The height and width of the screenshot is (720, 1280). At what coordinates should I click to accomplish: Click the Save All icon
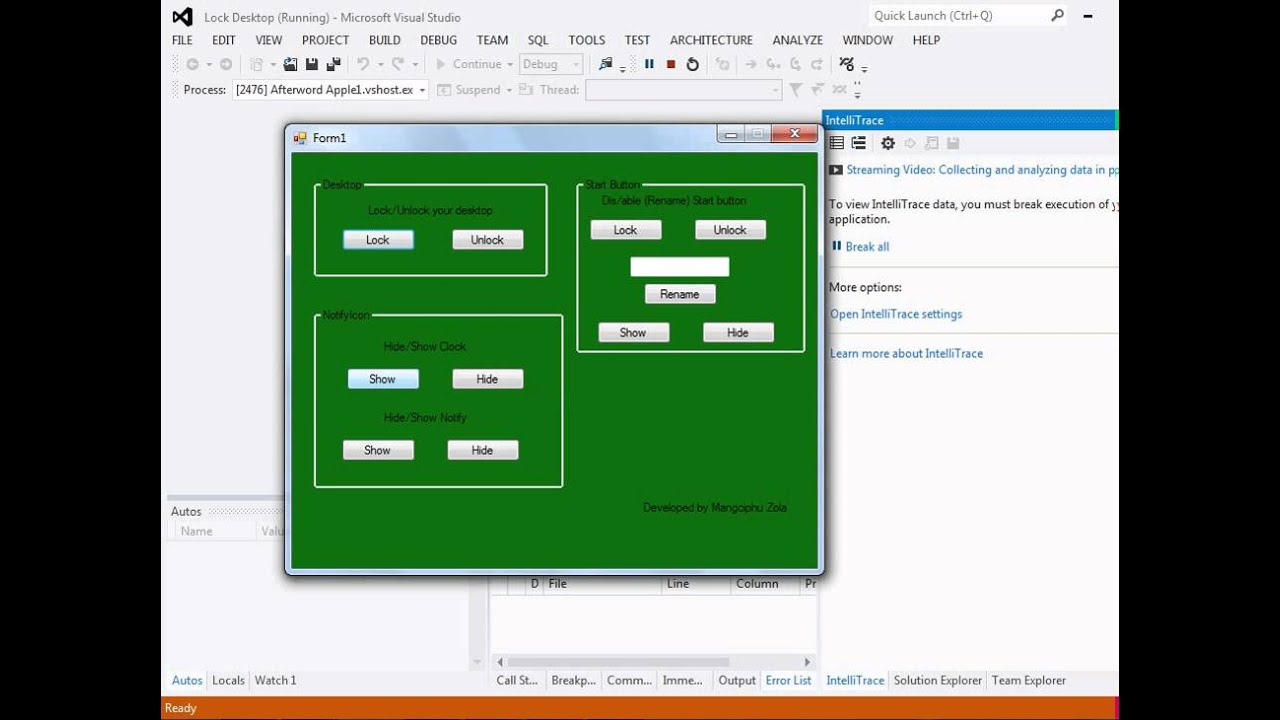(x=334, y=64)
